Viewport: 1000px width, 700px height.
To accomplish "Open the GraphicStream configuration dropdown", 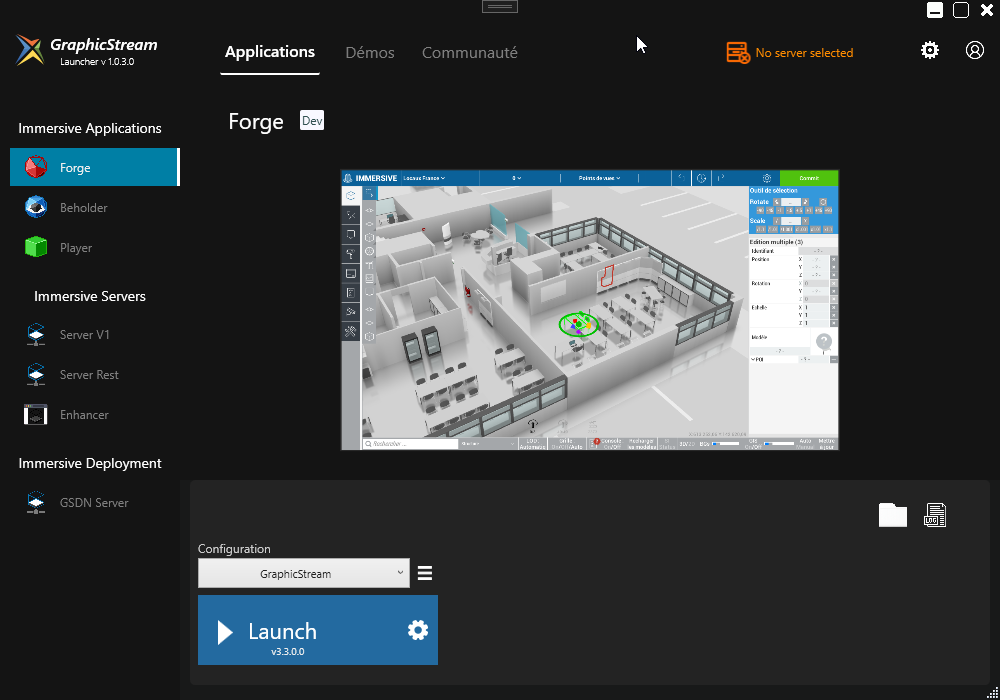I will (x=304, y=573).
